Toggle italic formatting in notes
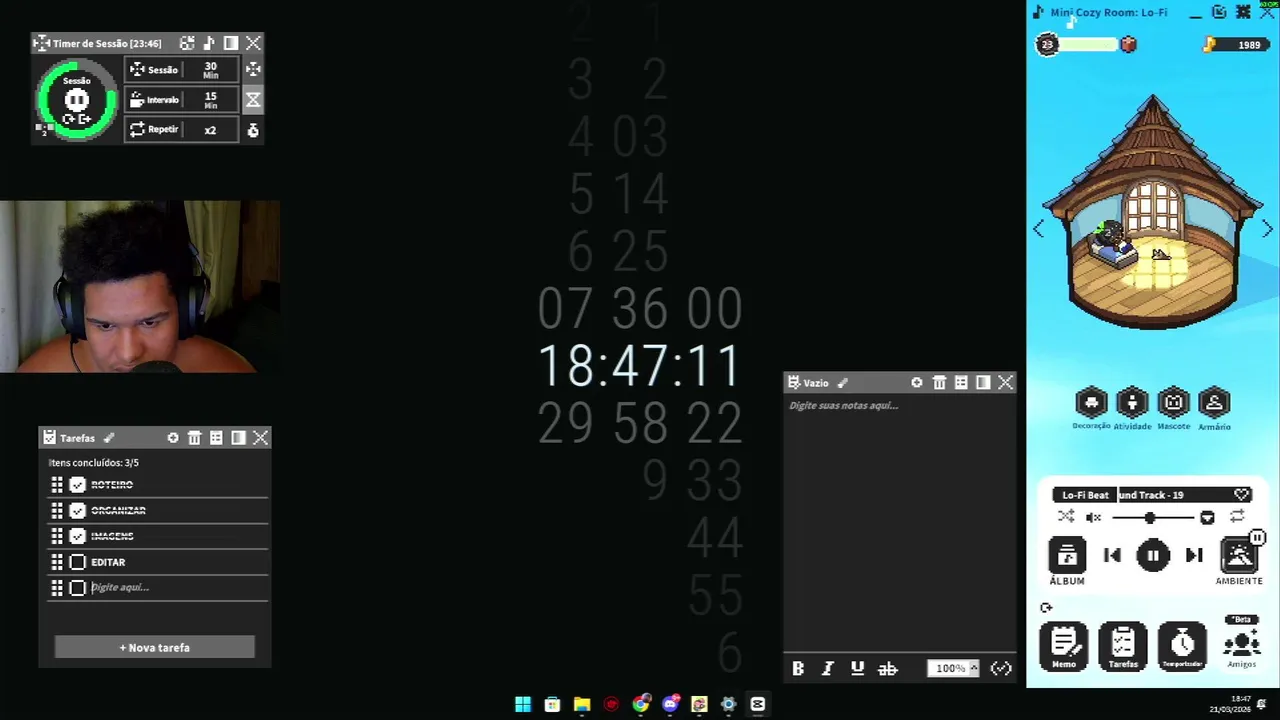Image resolution: width=1280 pixels, height=720 pixels. pyautogui.click(x=828, y=669)
